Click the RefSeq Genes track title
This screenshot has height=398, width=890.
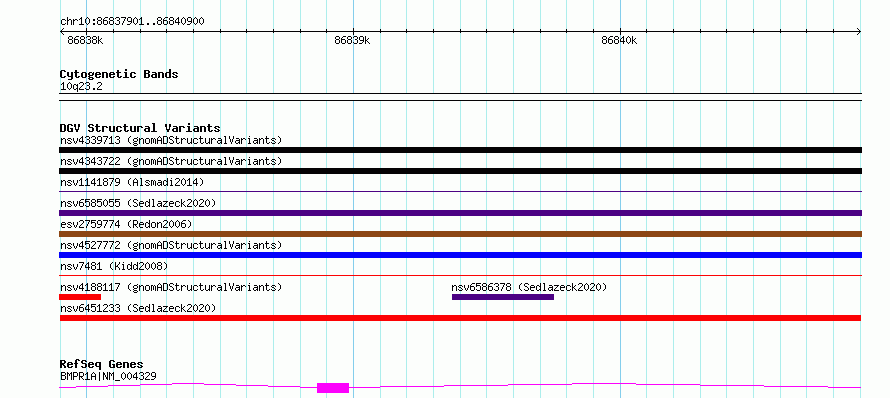point(102,365)
